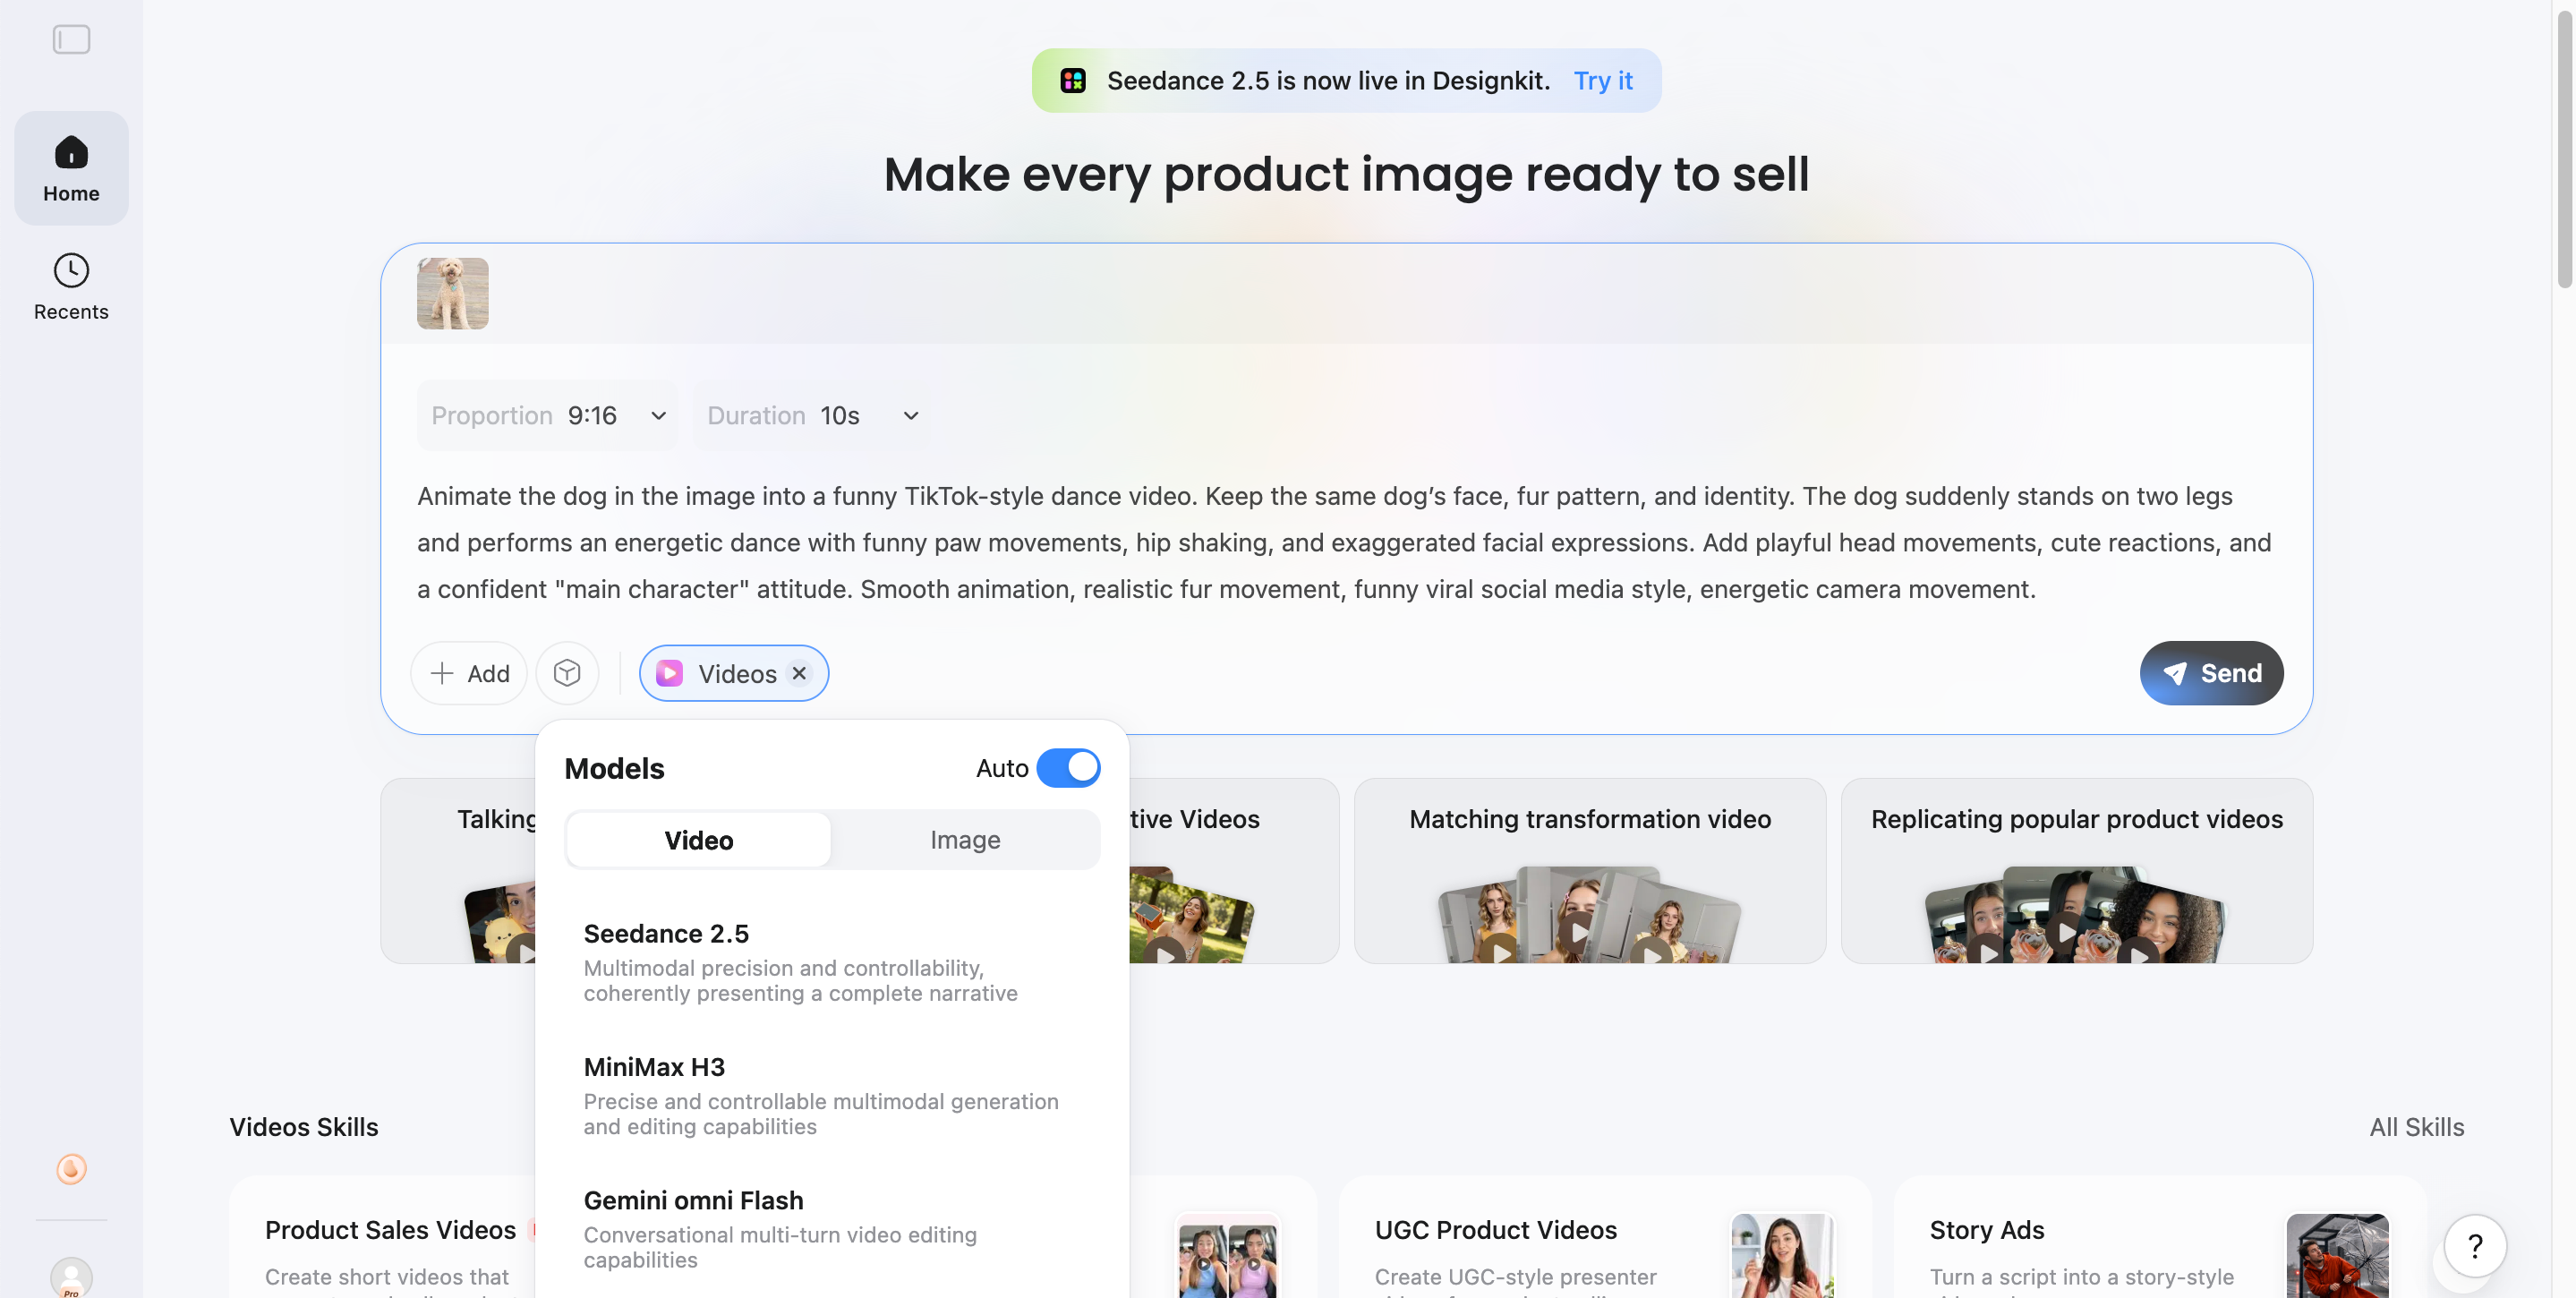Click the Videos mode chip
Viewport: 2576px width, 1298px height.
tap(733, 673)
